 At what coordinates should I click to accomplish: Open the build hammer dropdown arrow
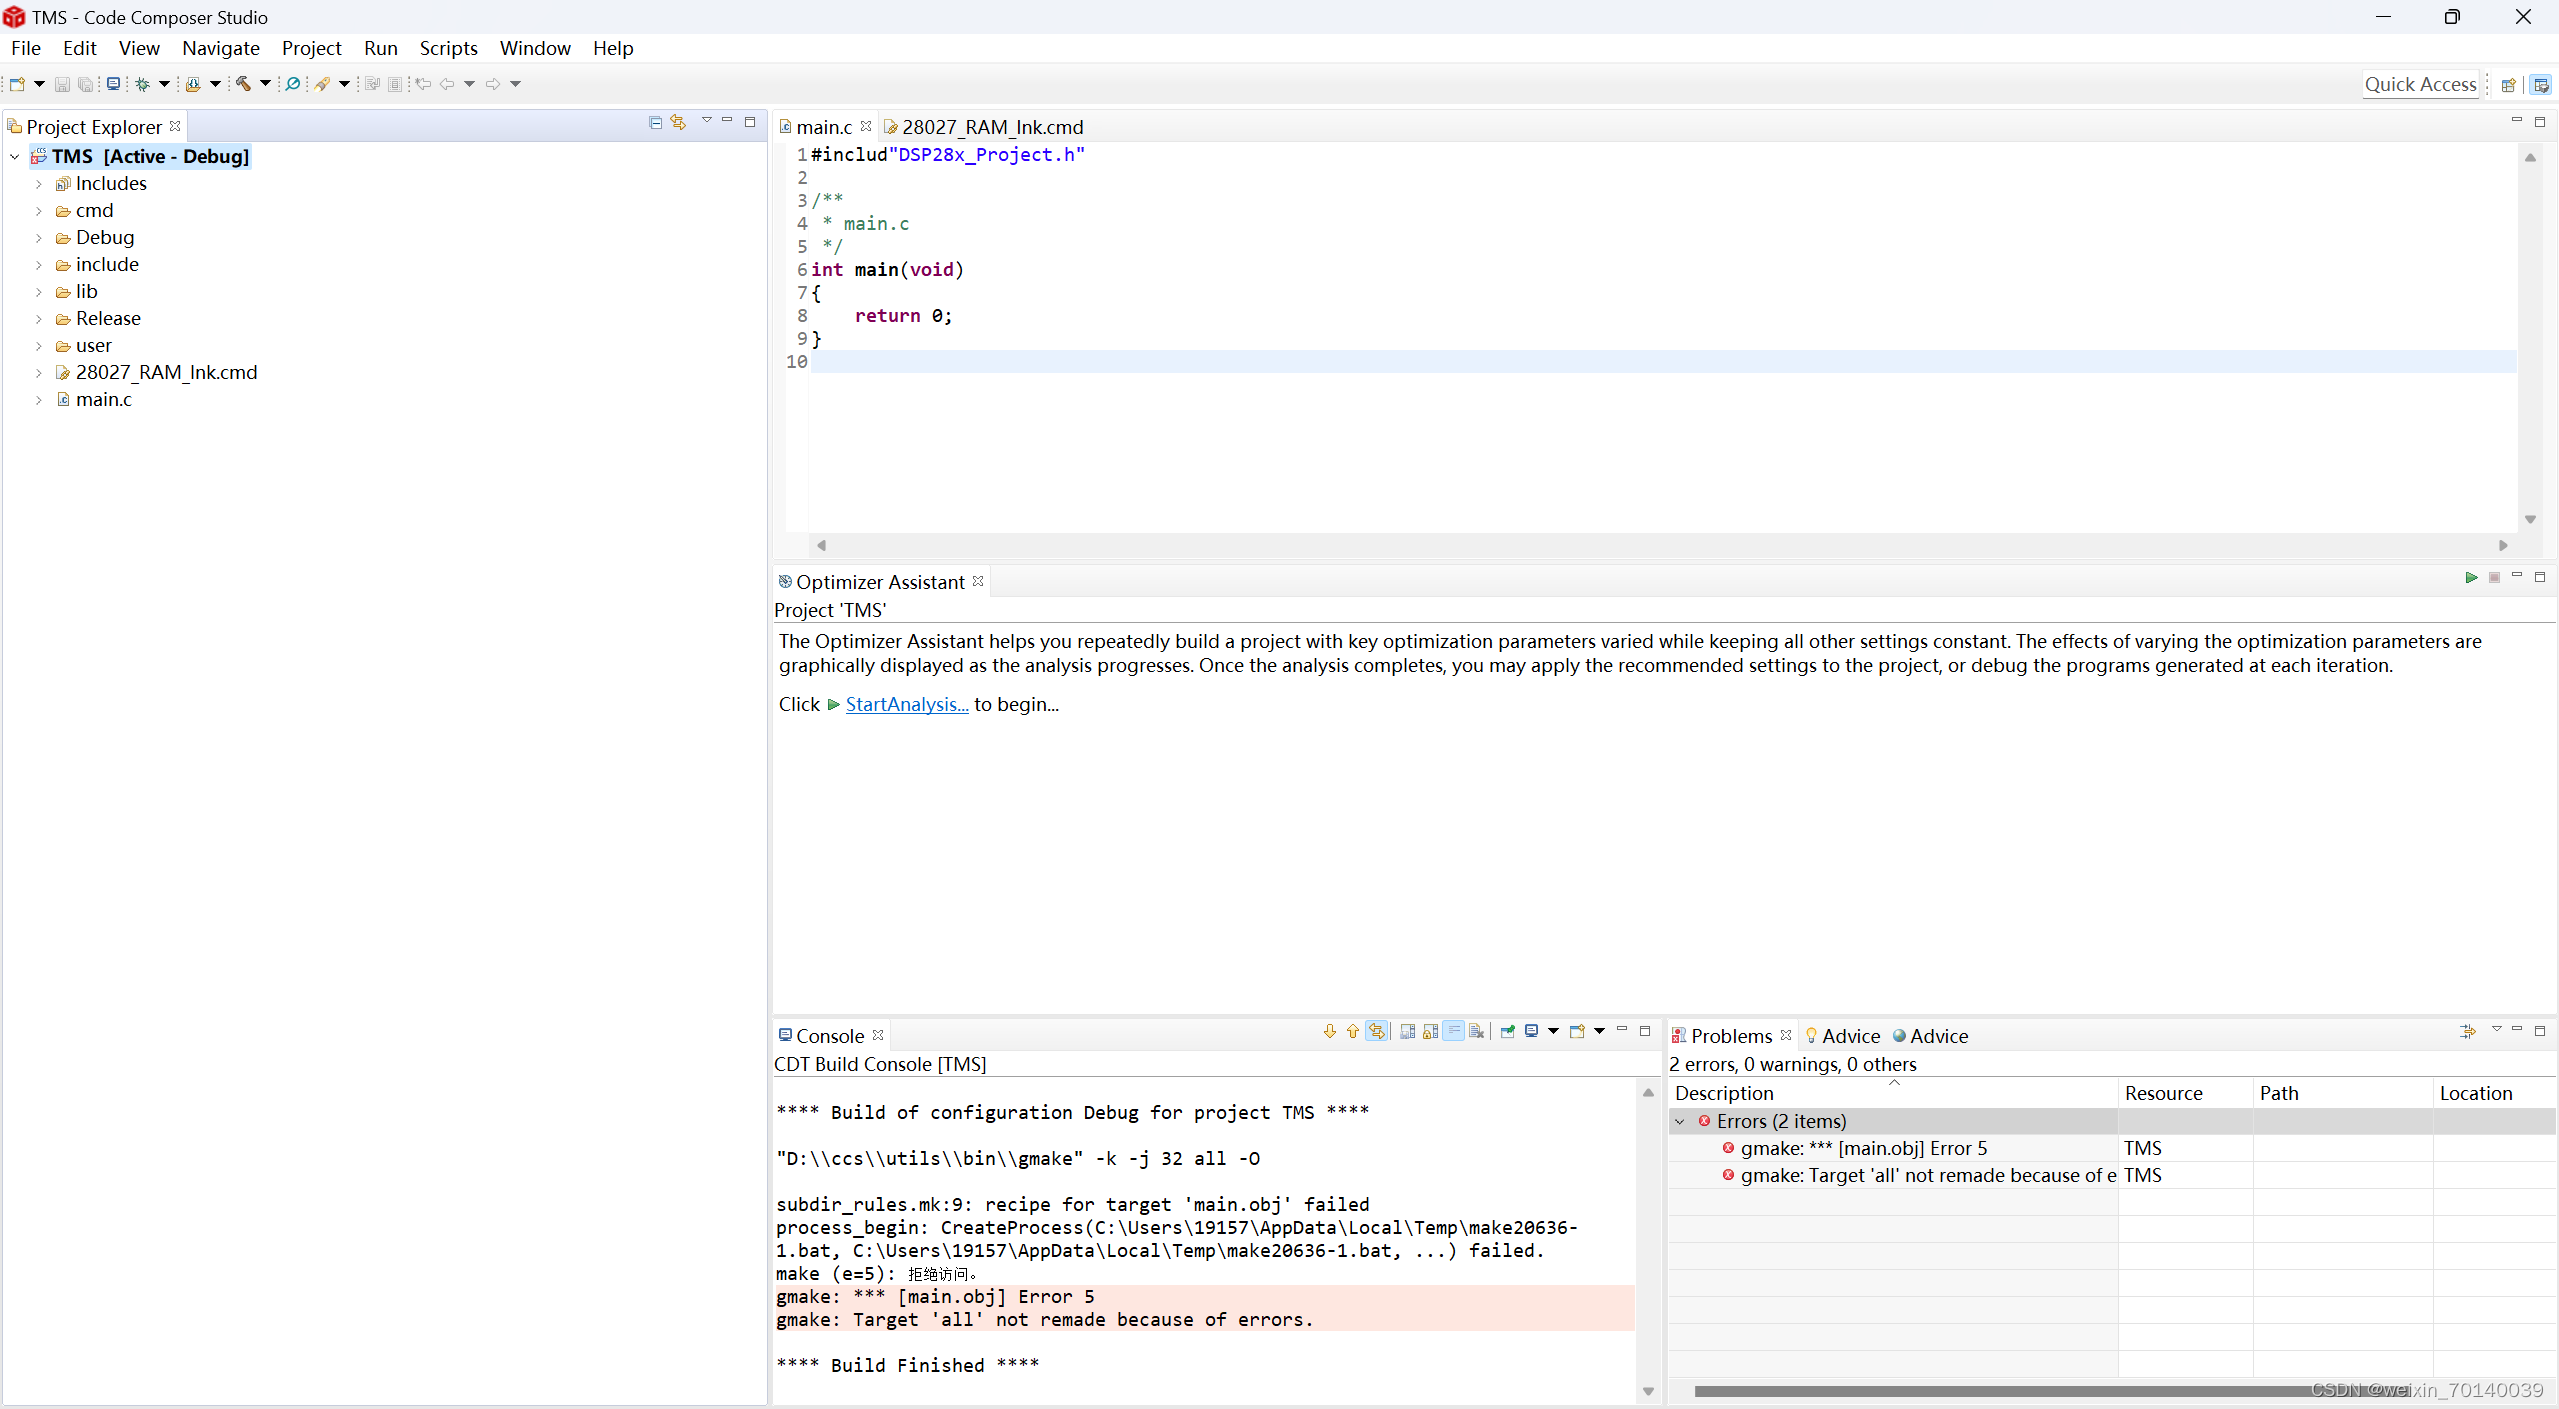[x=265, y=84]
